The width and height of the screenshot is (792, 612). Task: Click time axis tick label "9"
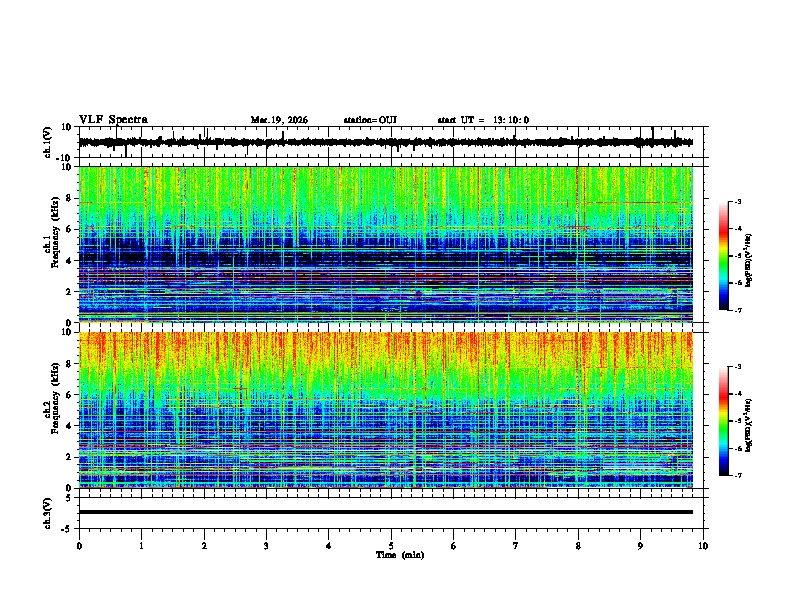tap(640, 546)
